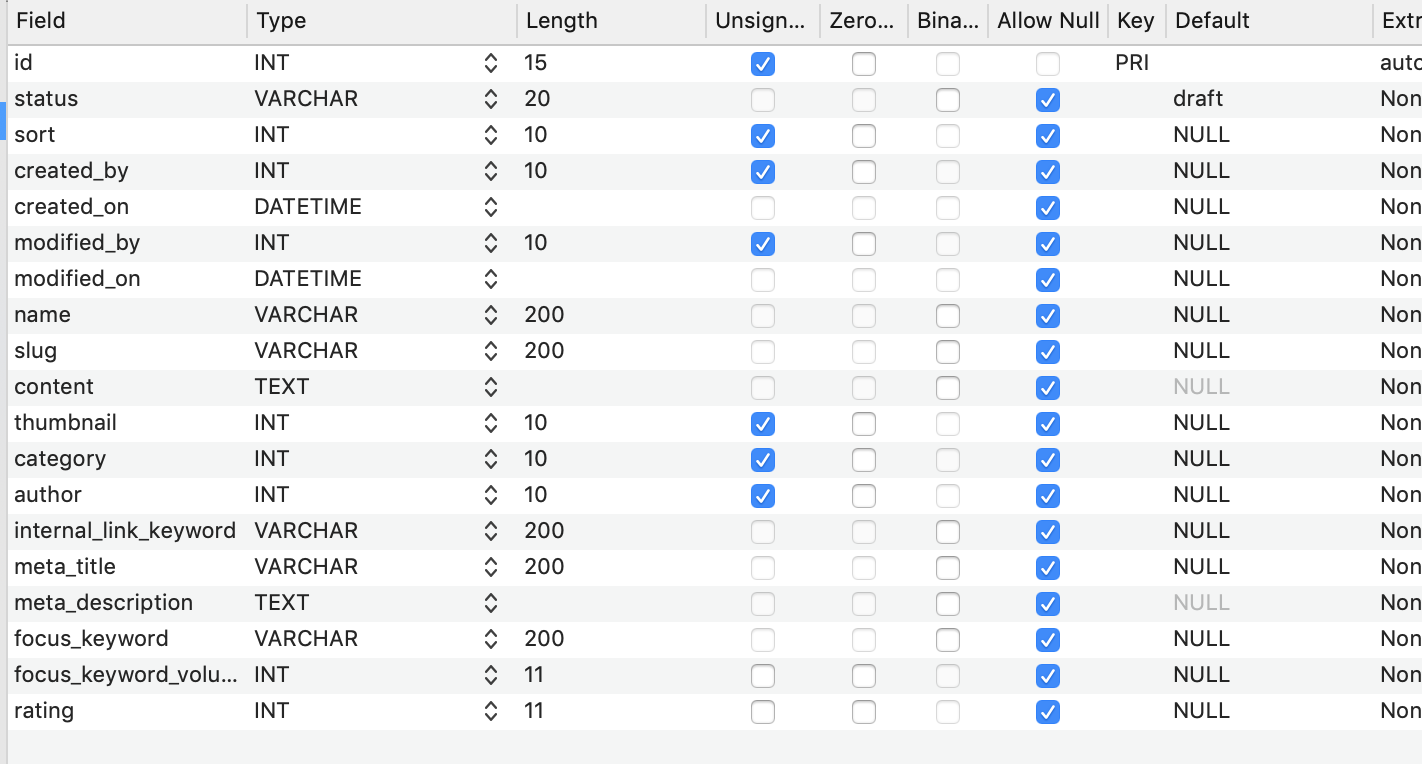
Task: Enable Zerofill for the meta_description field
Action: [x=863, y=604]
